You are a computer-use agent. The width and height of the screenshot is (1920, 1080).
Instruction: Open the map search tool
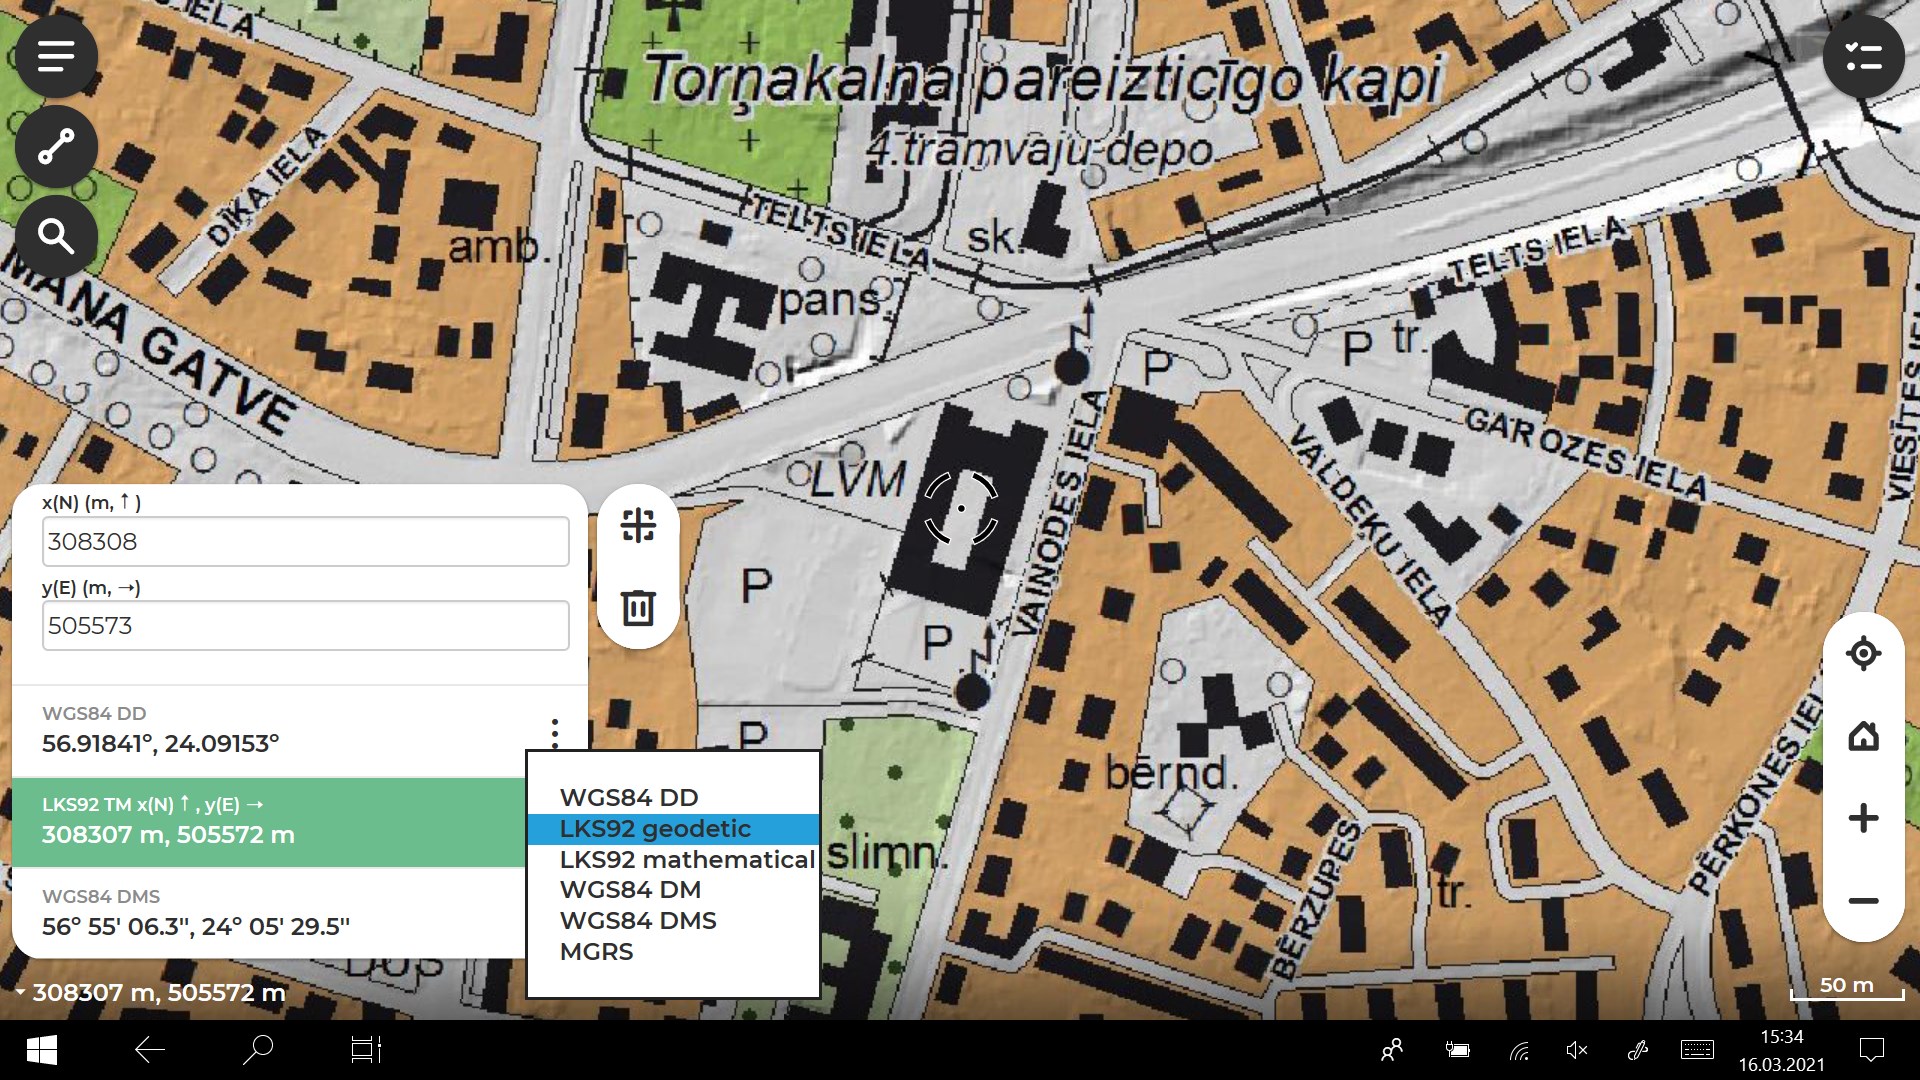coord(56,237)
